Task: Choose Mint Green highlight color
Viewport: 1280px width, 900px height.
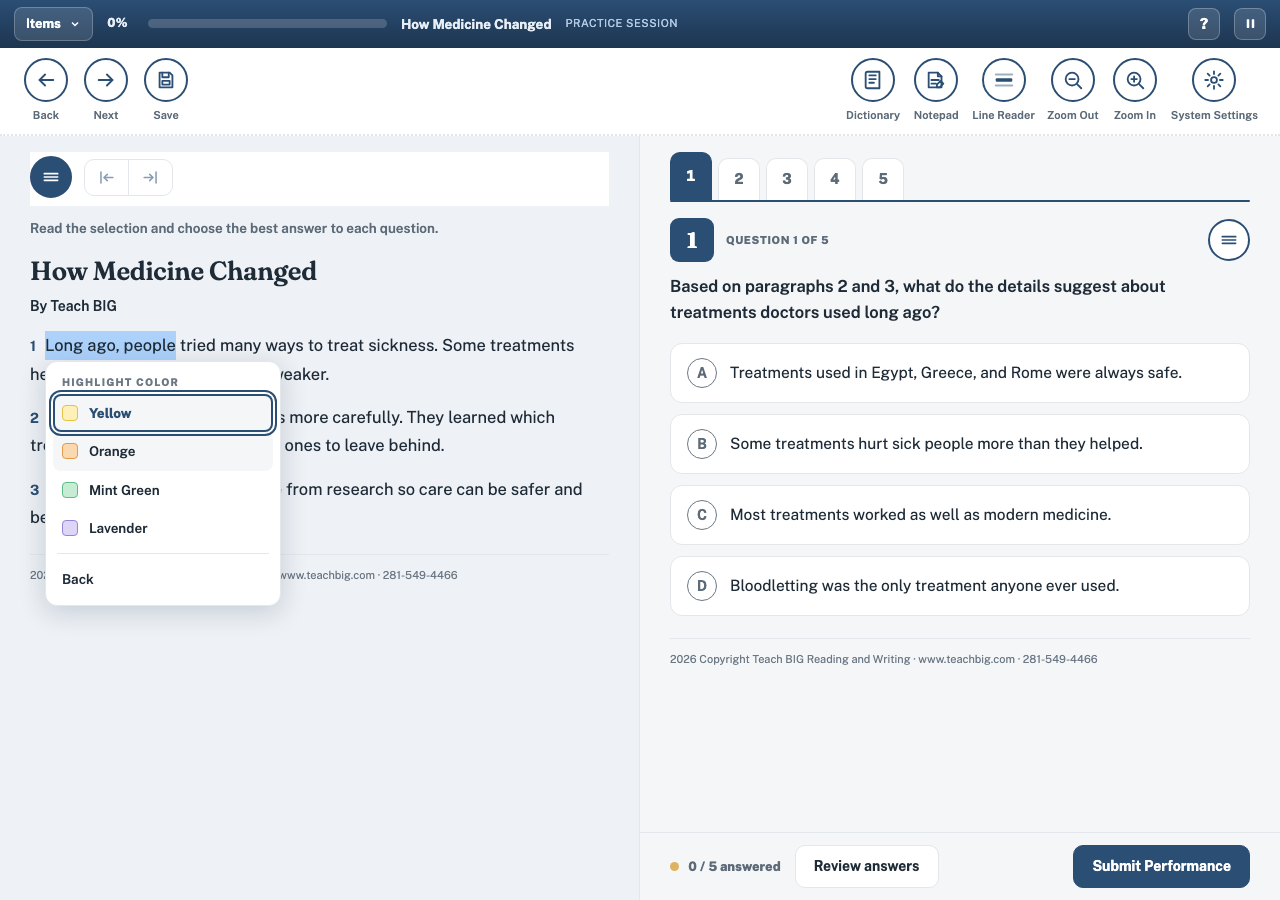Action: coord(163,490)
